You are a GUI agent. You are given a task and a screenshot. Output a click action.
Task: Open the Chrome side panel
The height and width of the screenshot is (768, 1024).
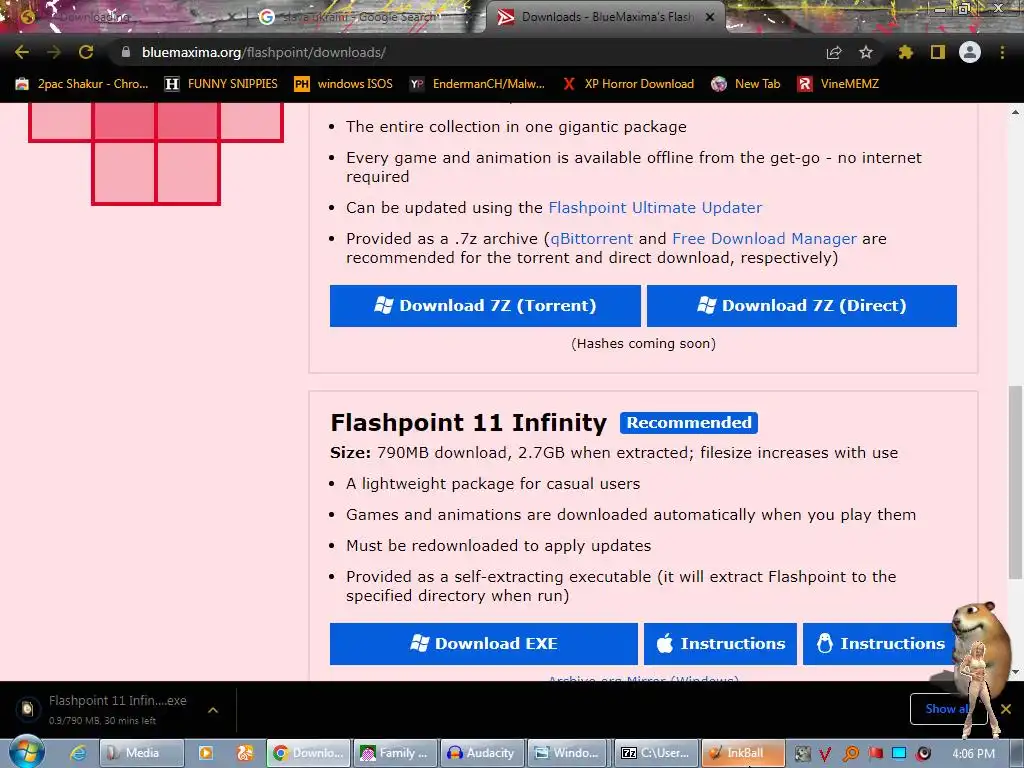pyautogui.click(x=938, y=52)
